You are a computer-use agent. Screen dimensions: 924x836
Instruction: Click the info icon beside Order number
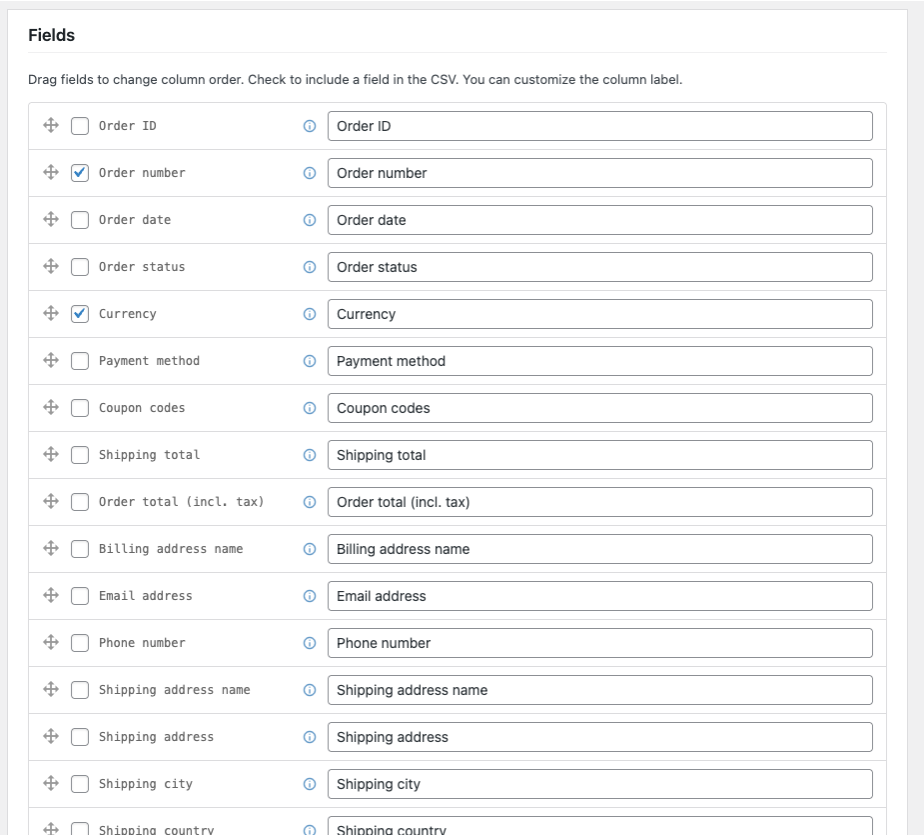309,173
